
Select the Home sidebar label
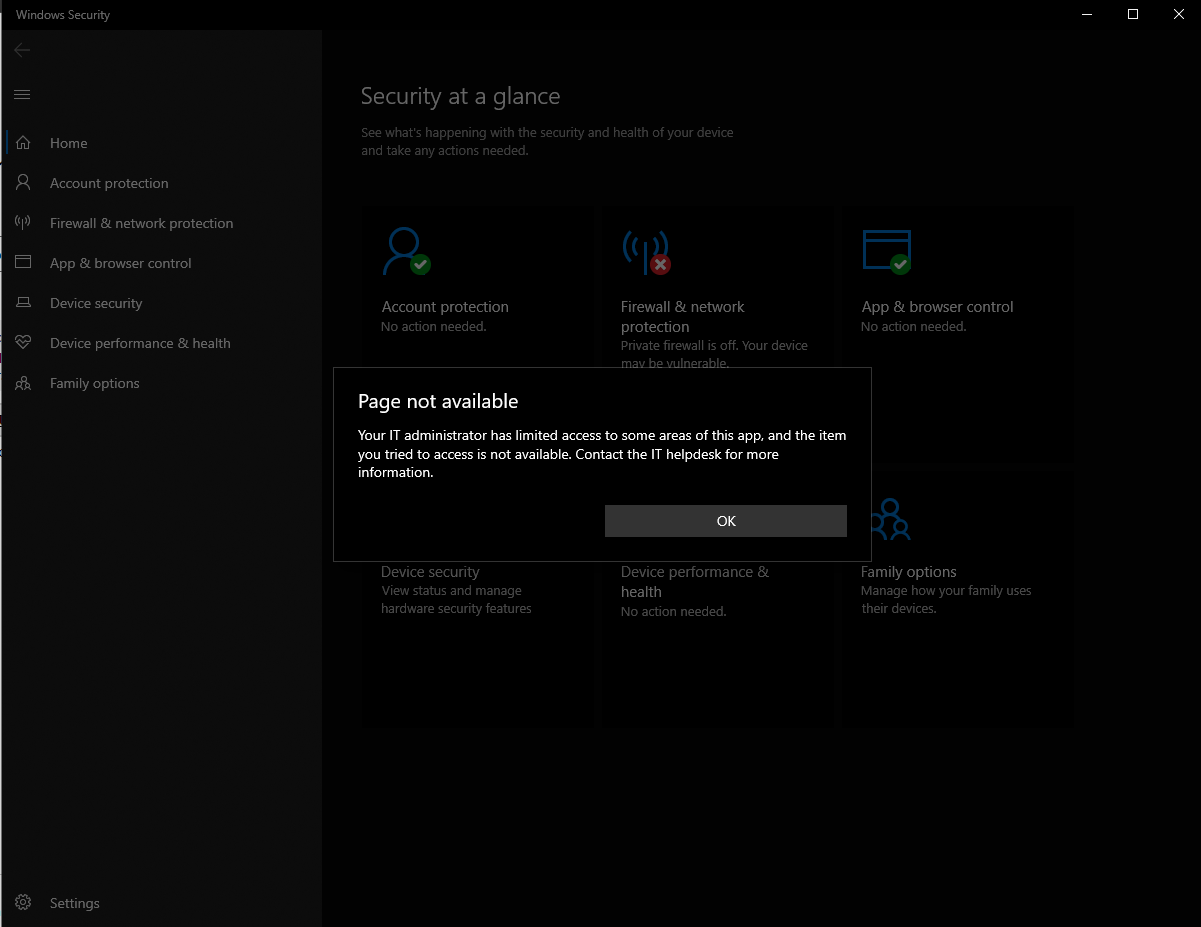click(69, 143)
